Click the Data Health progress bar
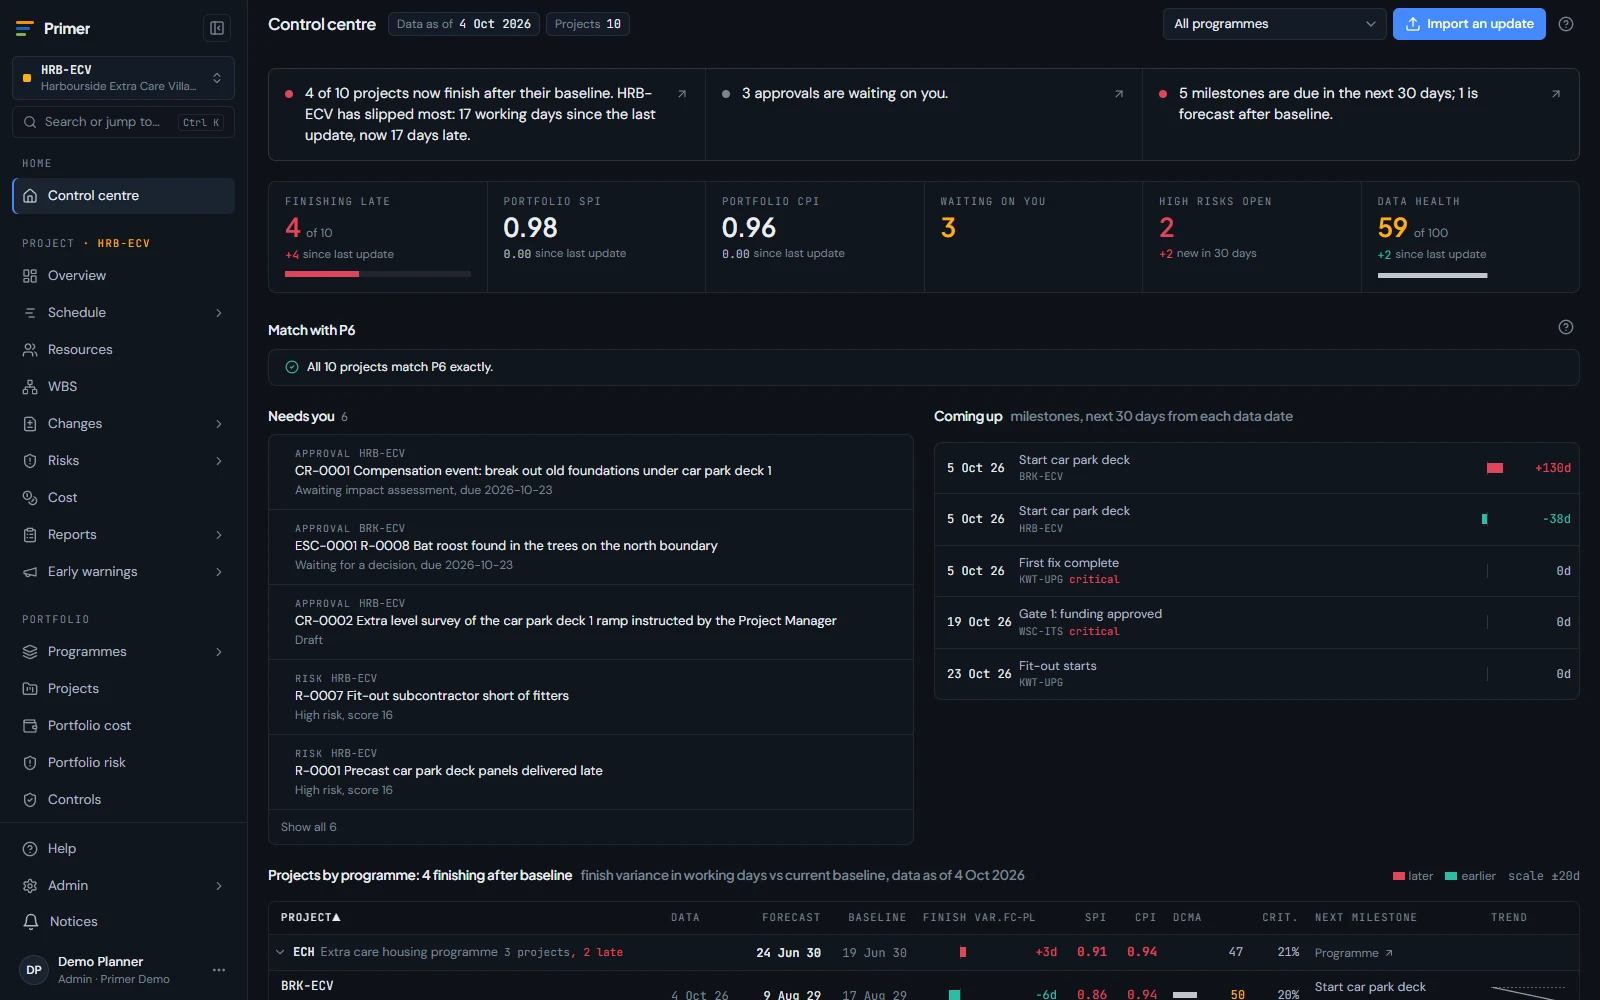The height and width of the screenshot is (1000, 1600). [1432, 275]
